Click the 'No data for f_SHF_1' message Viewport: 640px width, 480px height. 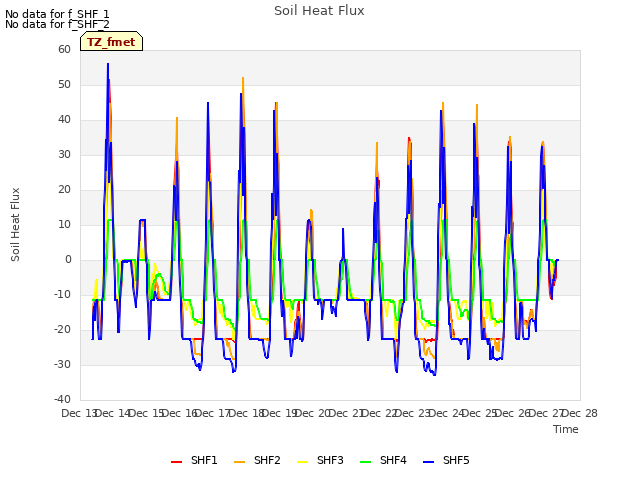57,14
